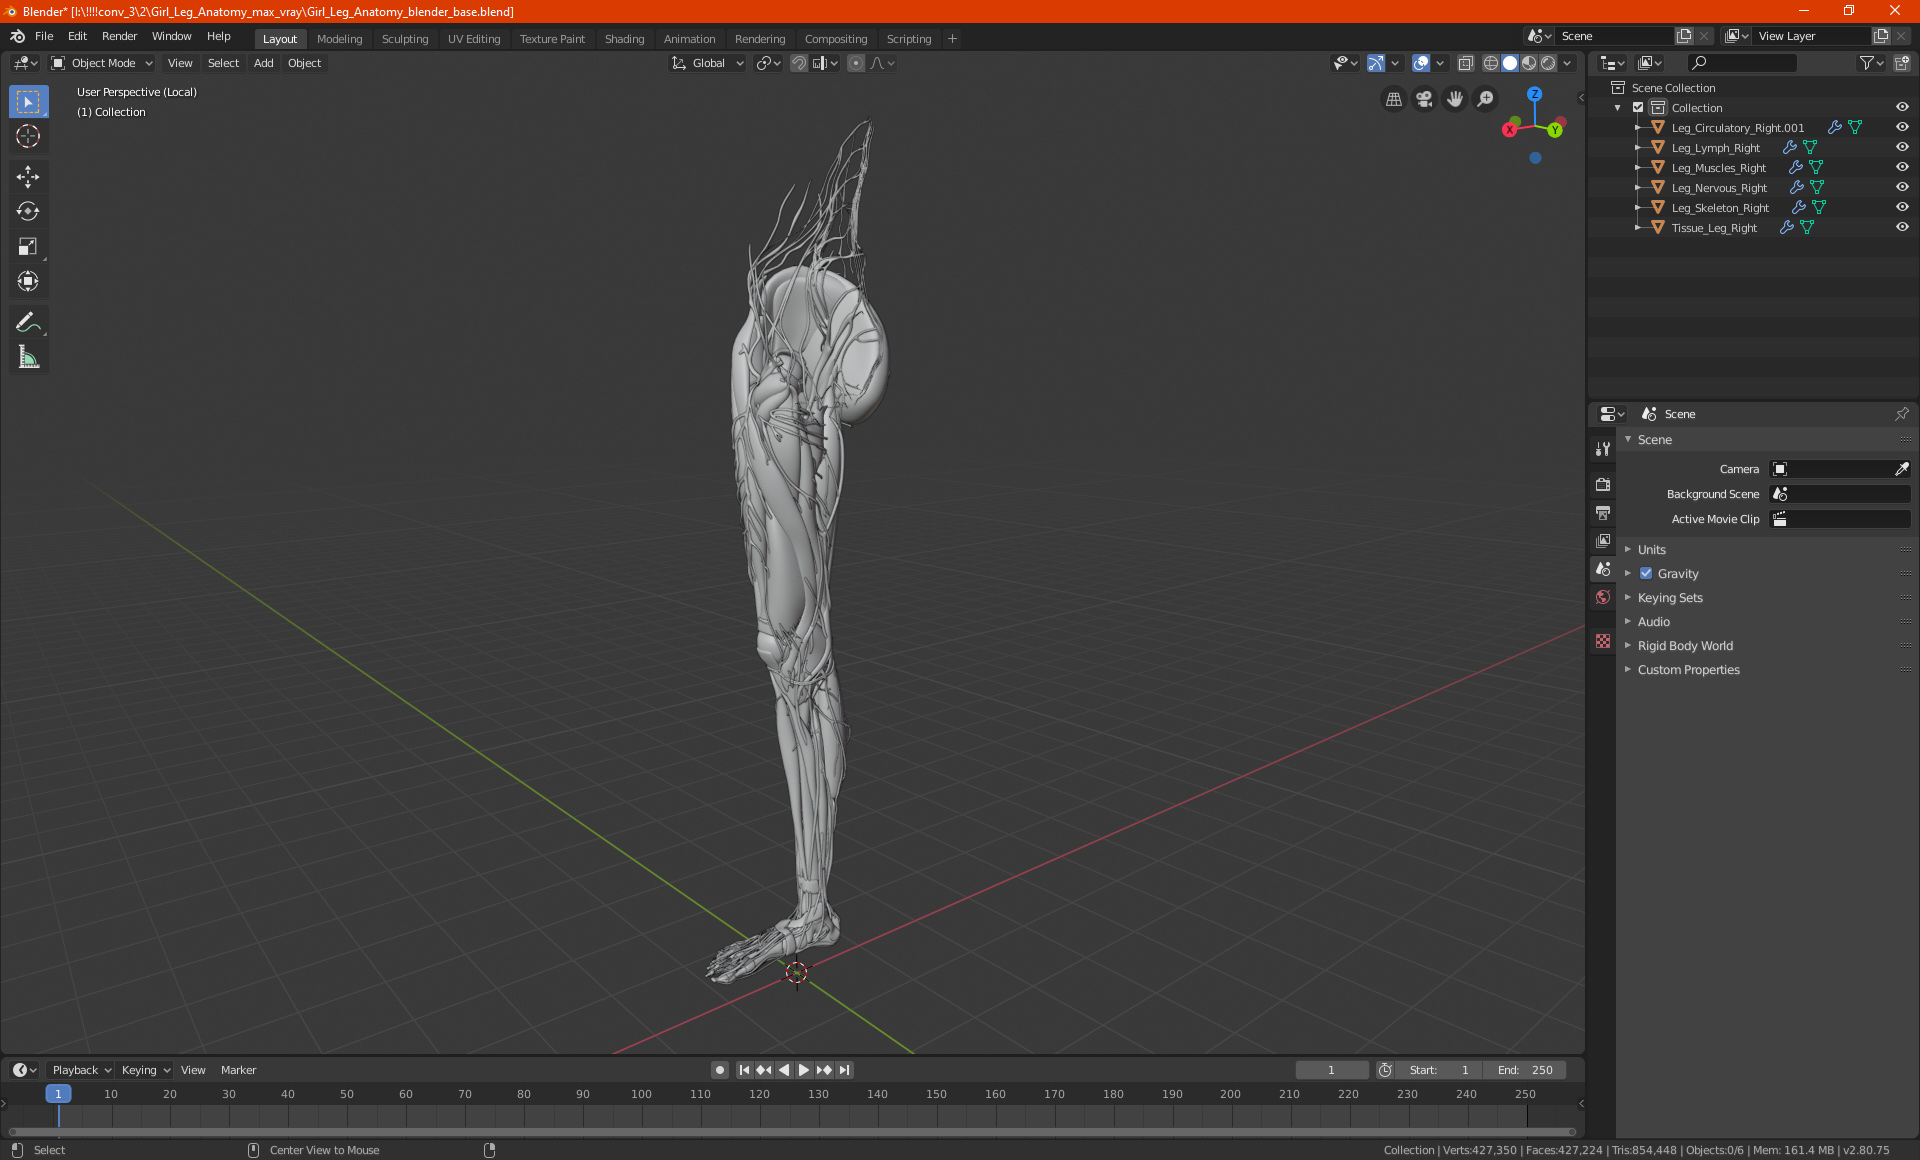The image size is (1920, 1160).
Task: Click the pan view hand icon
Action: tap(1455, 99)
